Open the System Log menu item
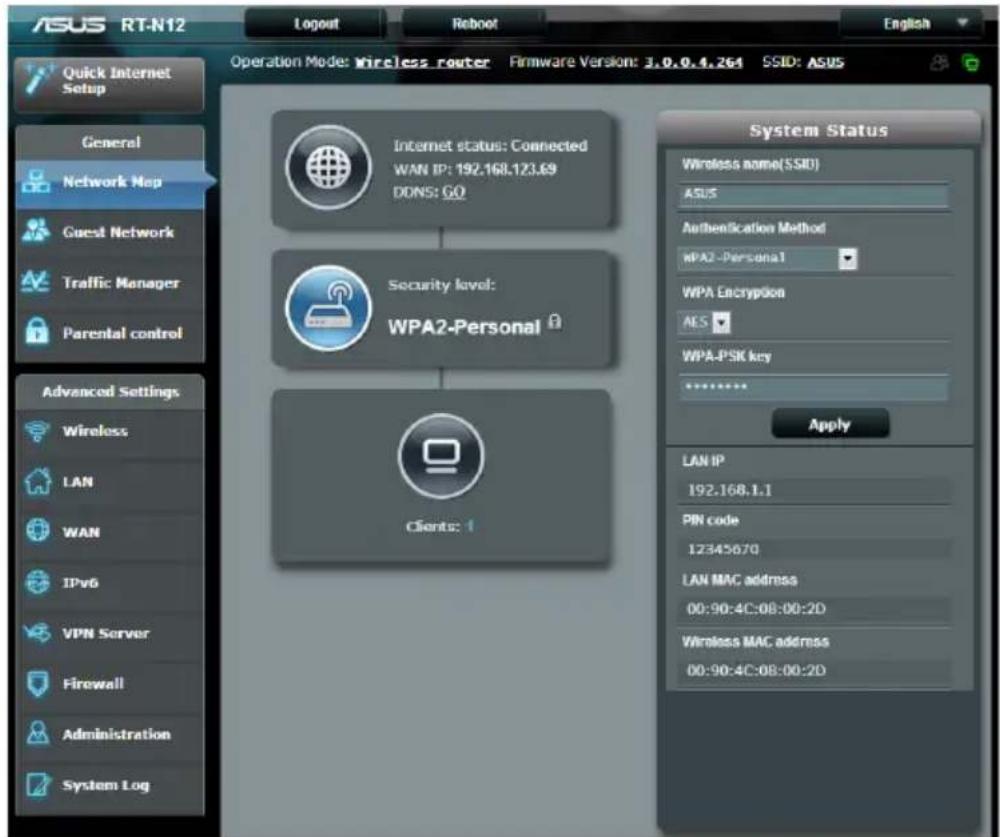This screenshot has width=1000, height=837. pos(110,785)
